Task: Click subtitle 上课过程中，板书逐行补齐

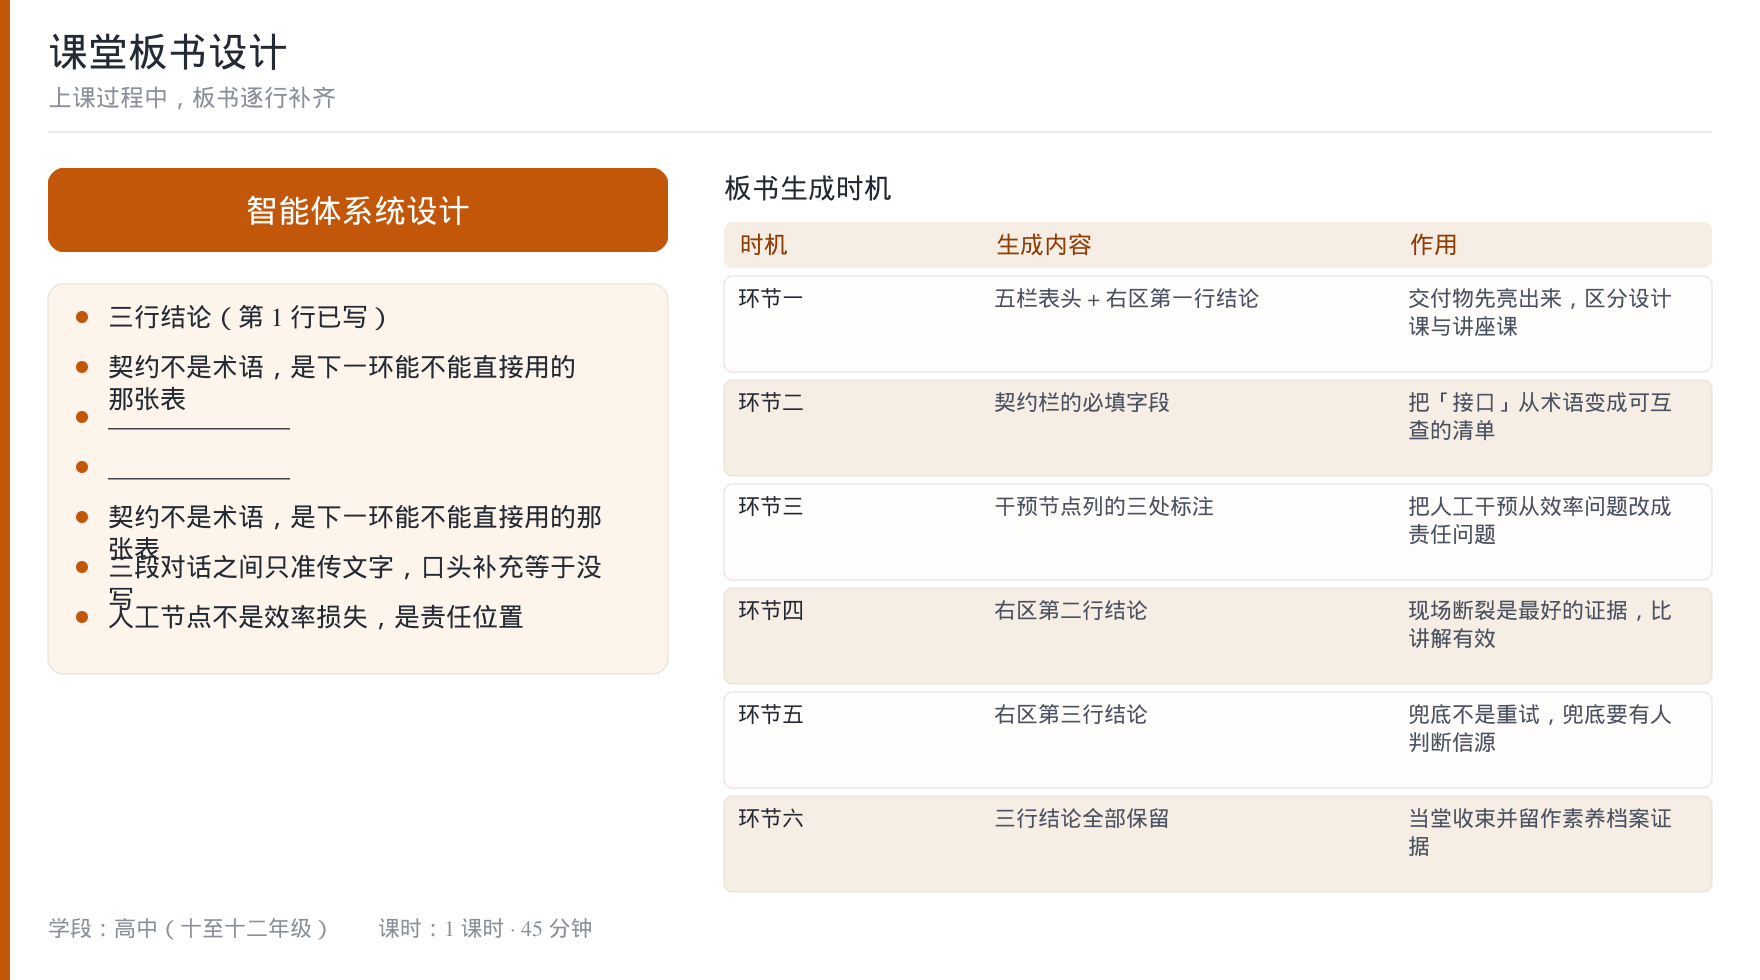Action: [x=192, y=98]
